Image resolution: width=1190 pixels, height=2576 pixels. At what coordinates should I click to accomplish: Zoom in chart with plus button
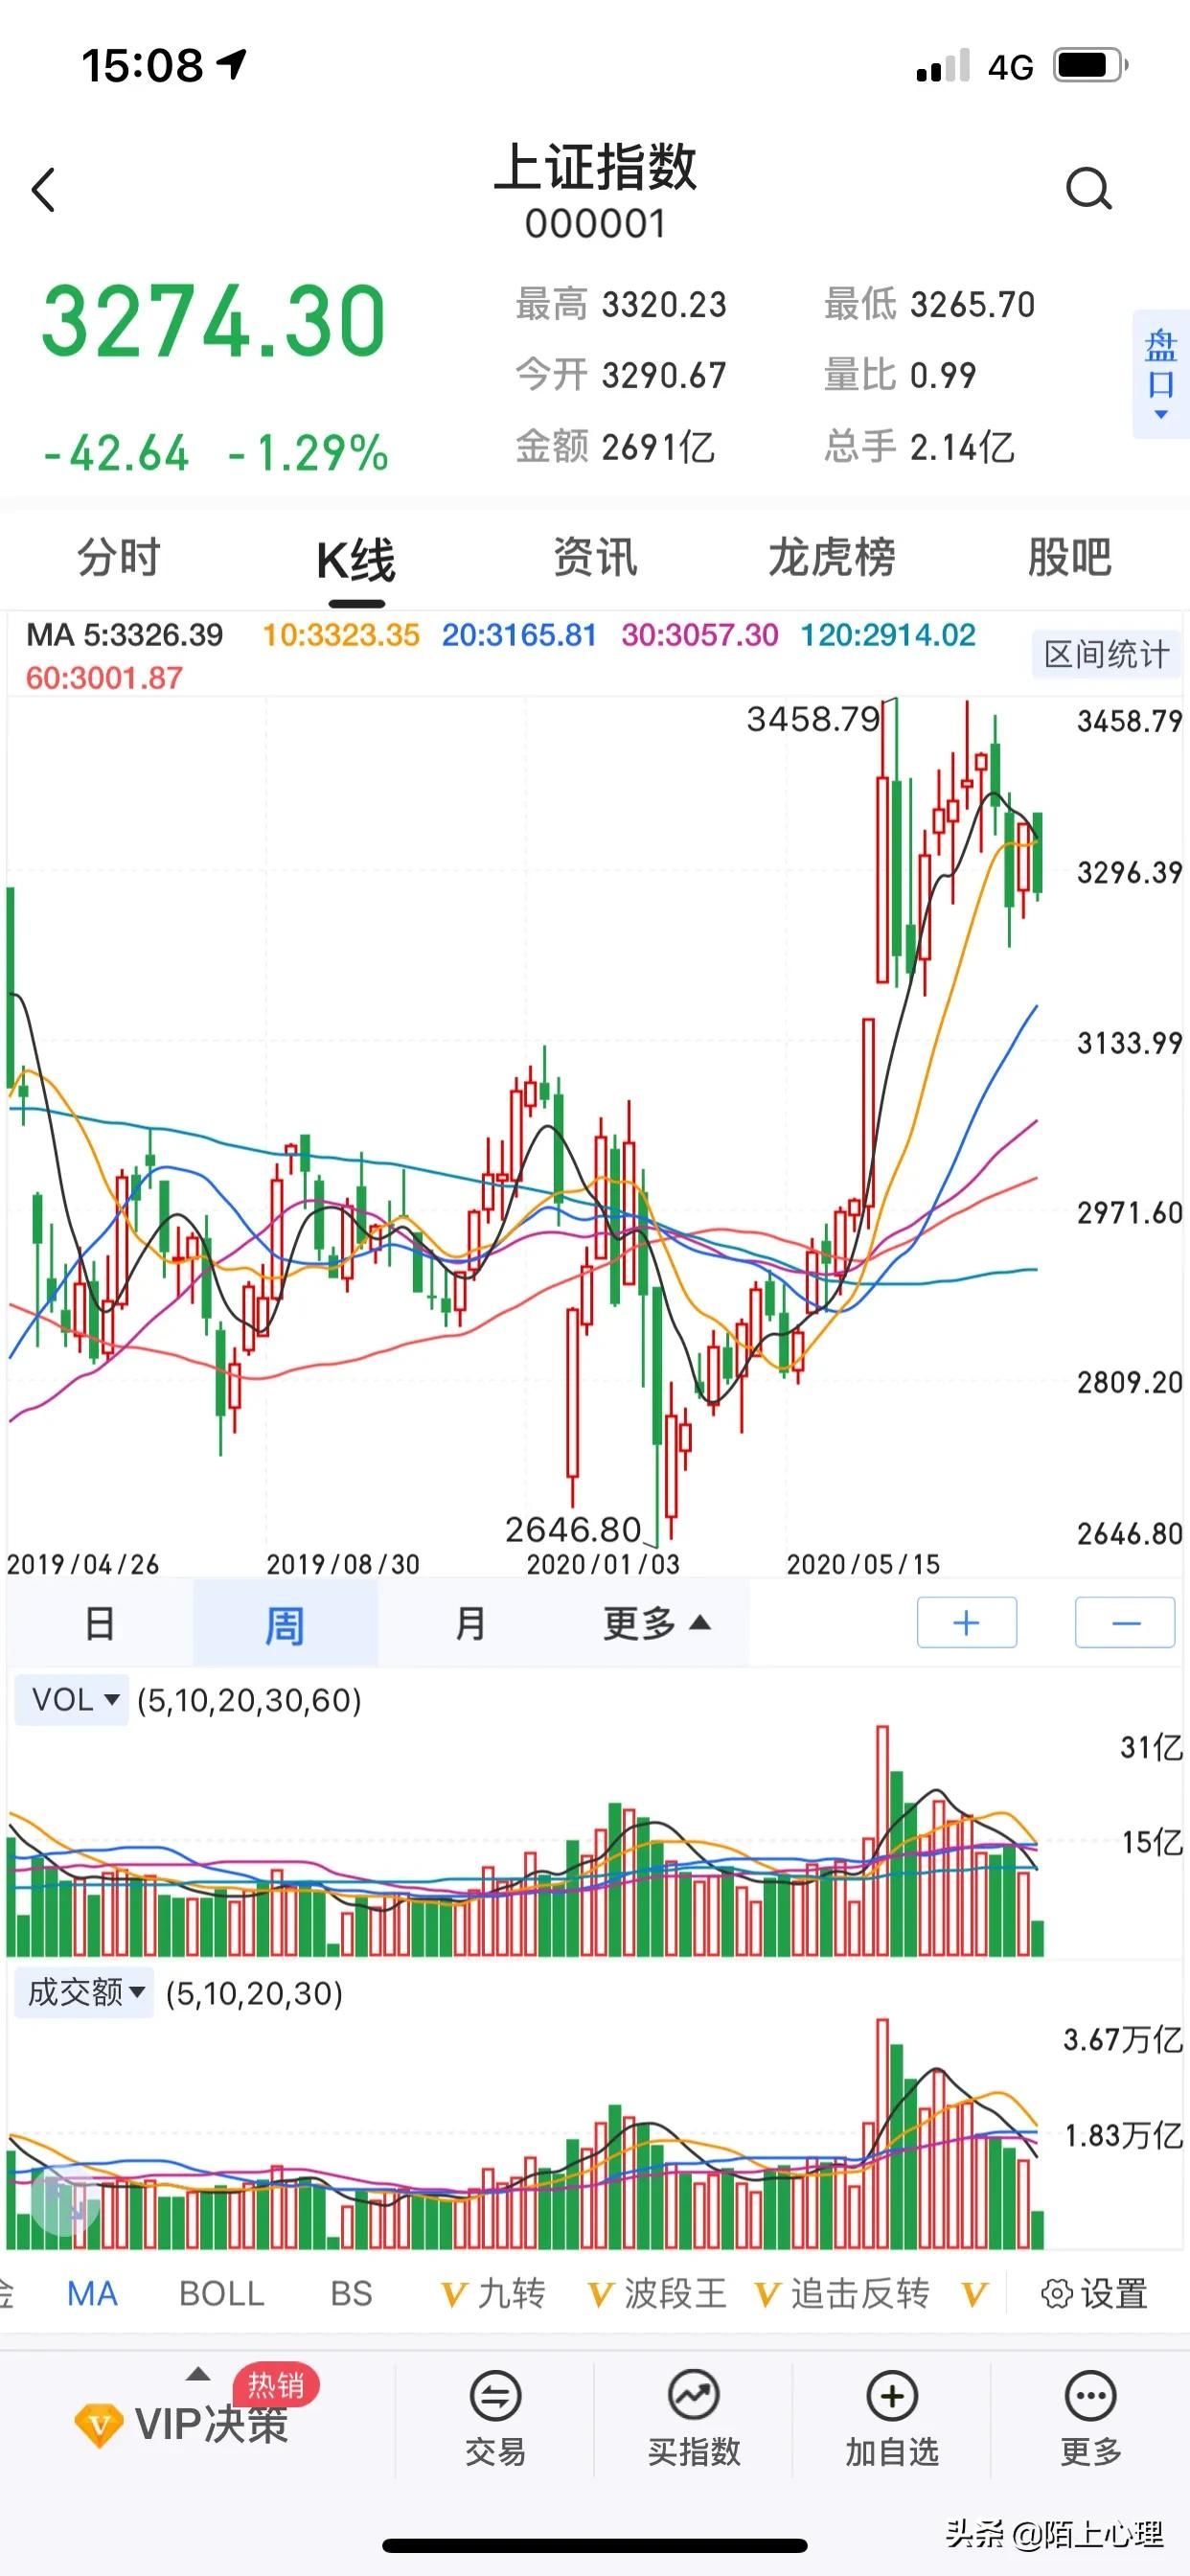(966, 1623)
